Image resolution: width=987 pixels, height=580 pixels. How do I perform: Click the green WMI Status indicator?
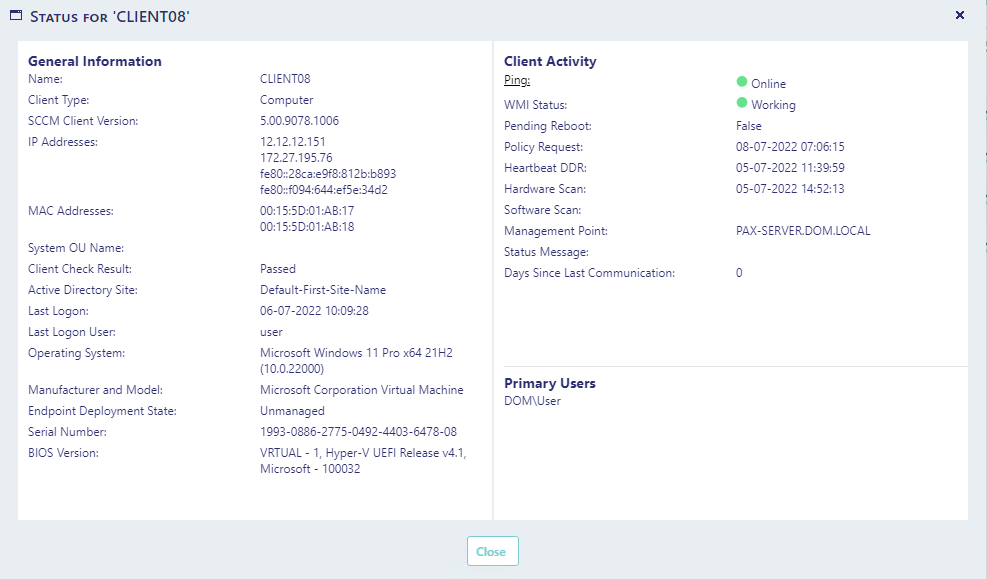click(742, 103)
